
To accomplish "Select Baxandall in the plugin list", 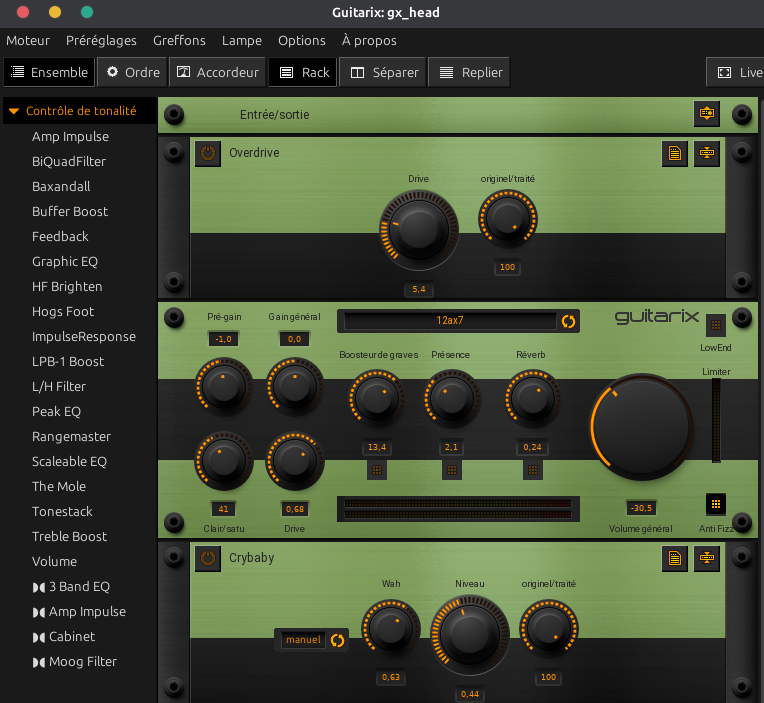I will point(61,186).
